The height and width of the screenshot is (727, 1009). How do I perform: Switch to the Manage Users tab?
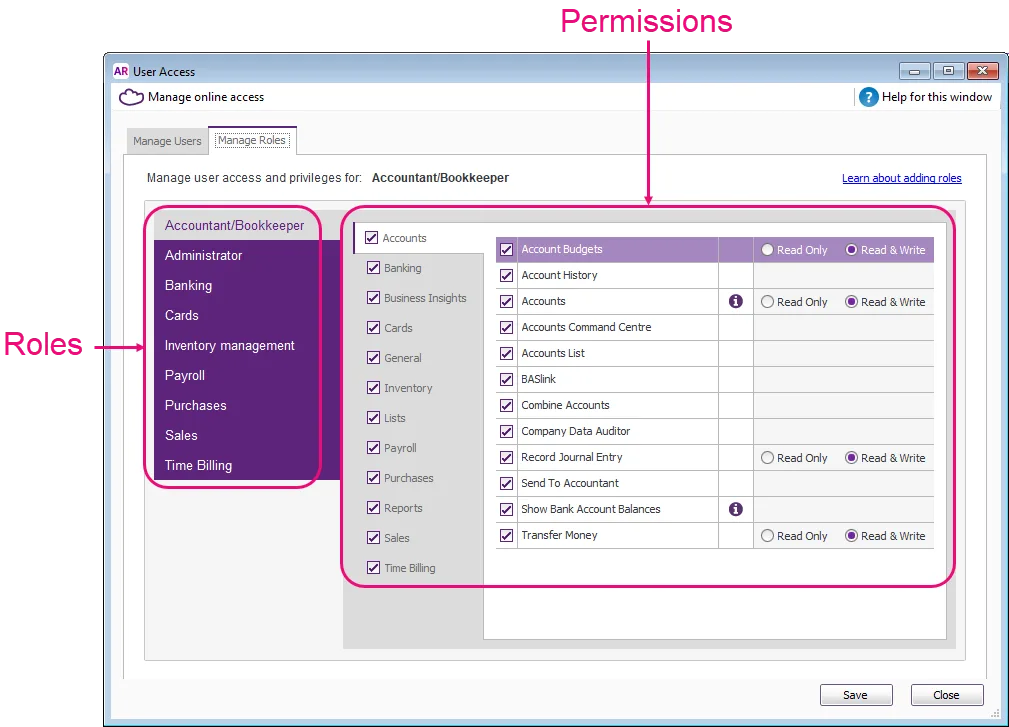click(167, 141)
